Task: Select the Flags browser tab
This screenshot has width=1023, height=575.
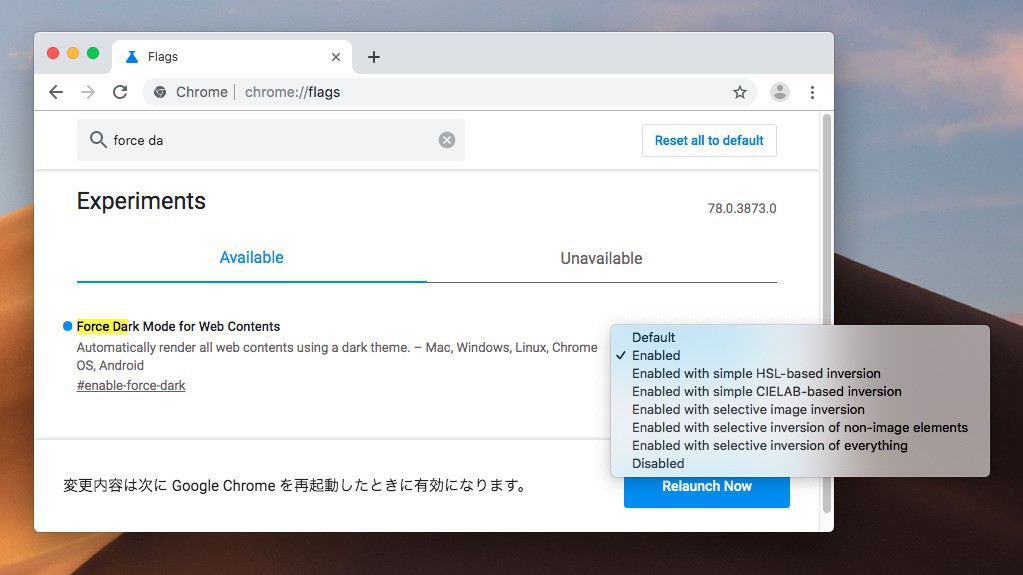Action: click(232, 57)
